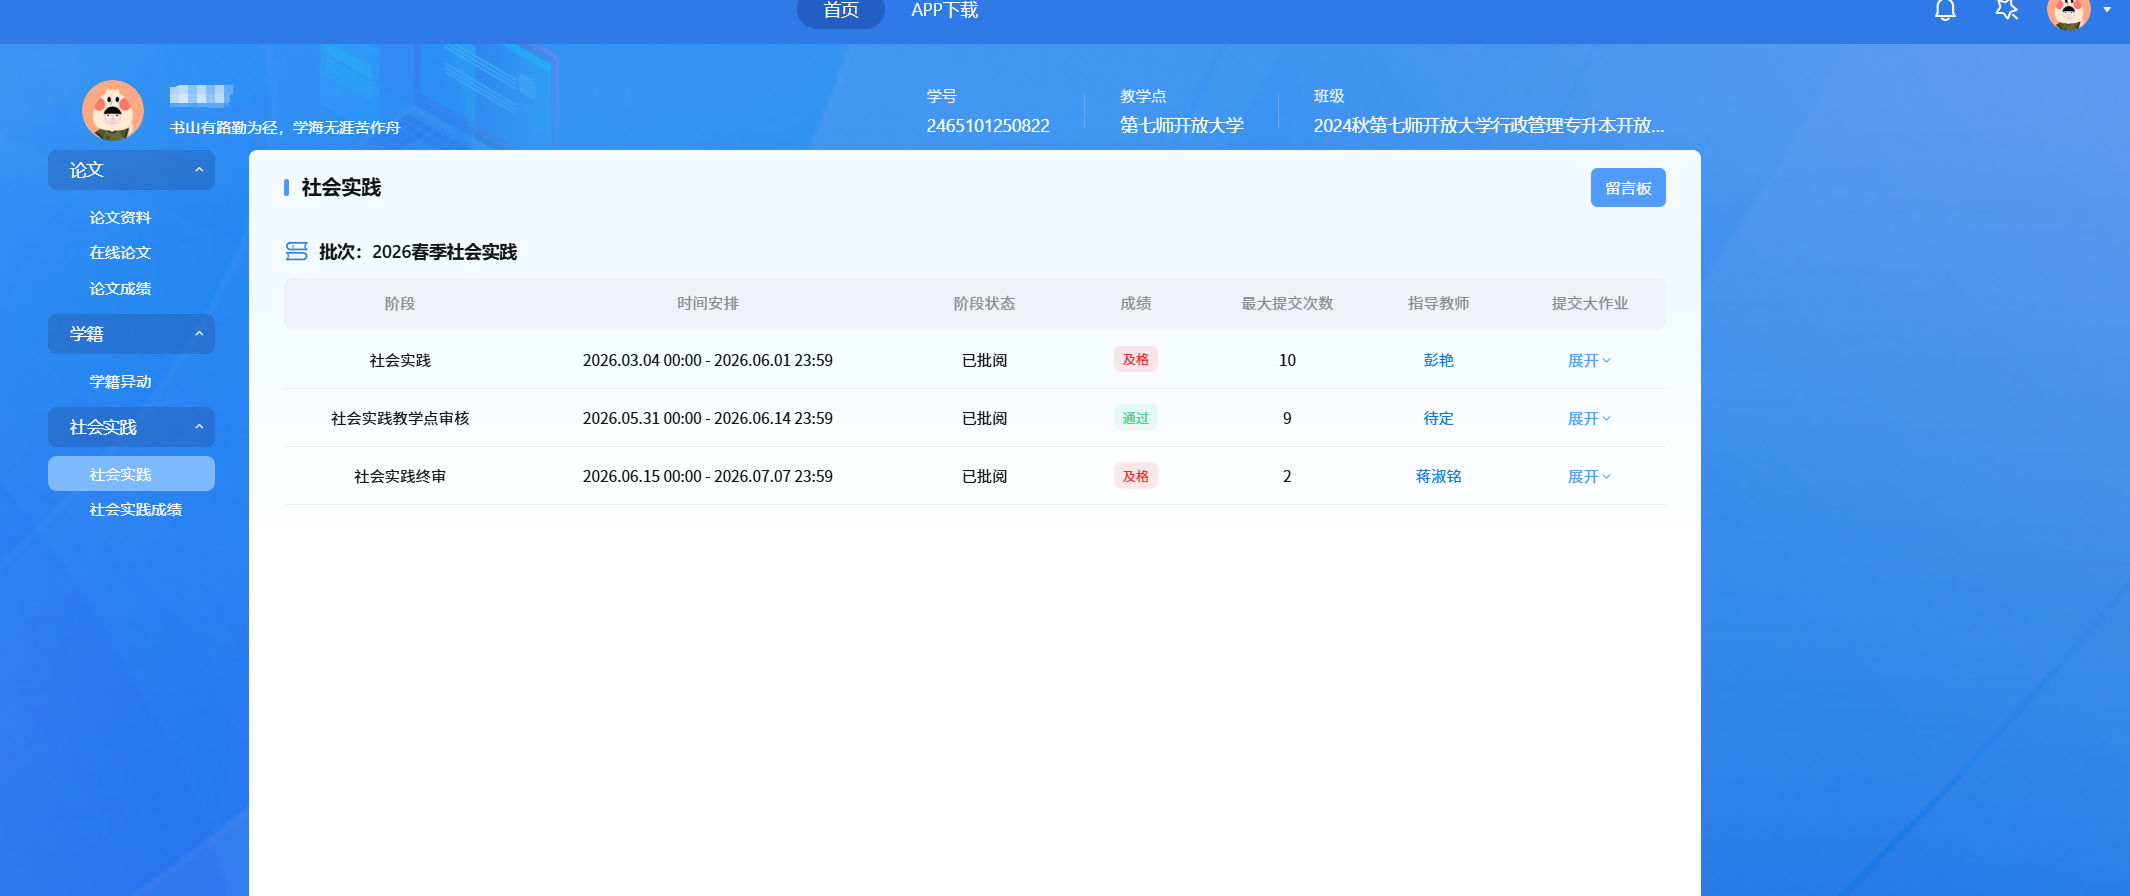Click the 提交大作业 column header
Viewport: 2130px width, 896px height.
tap(1590, 303)
